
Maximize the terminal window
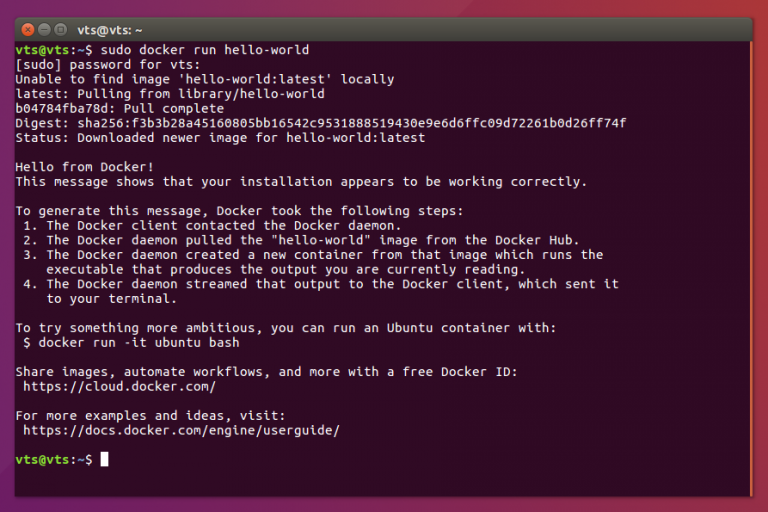[x=60, y=30]
